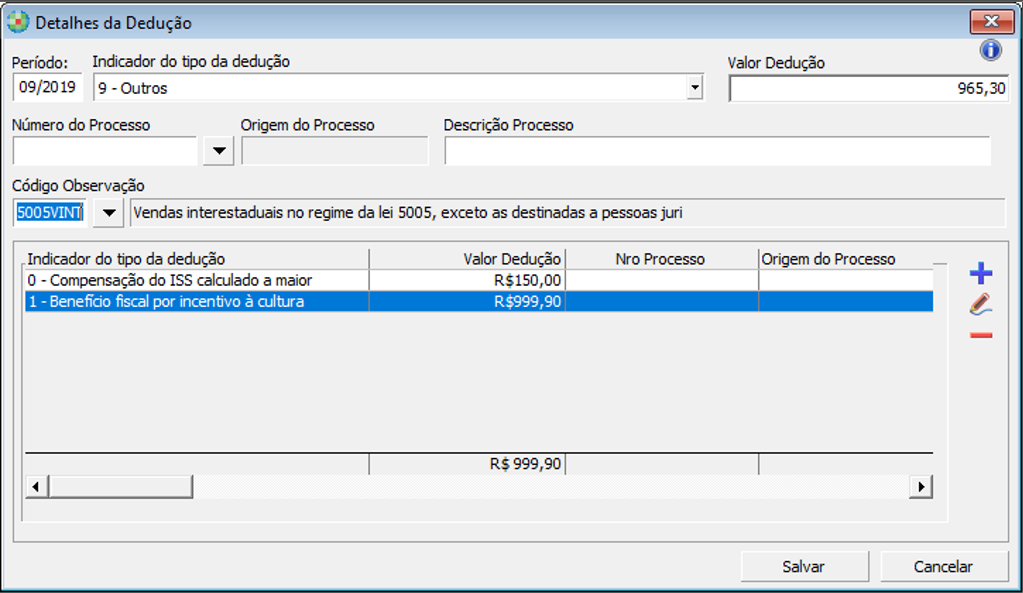Screen dimensions: 1023x593
Task: Select the Compensação do ISS calculado a maior row
Action: [196, 280]
